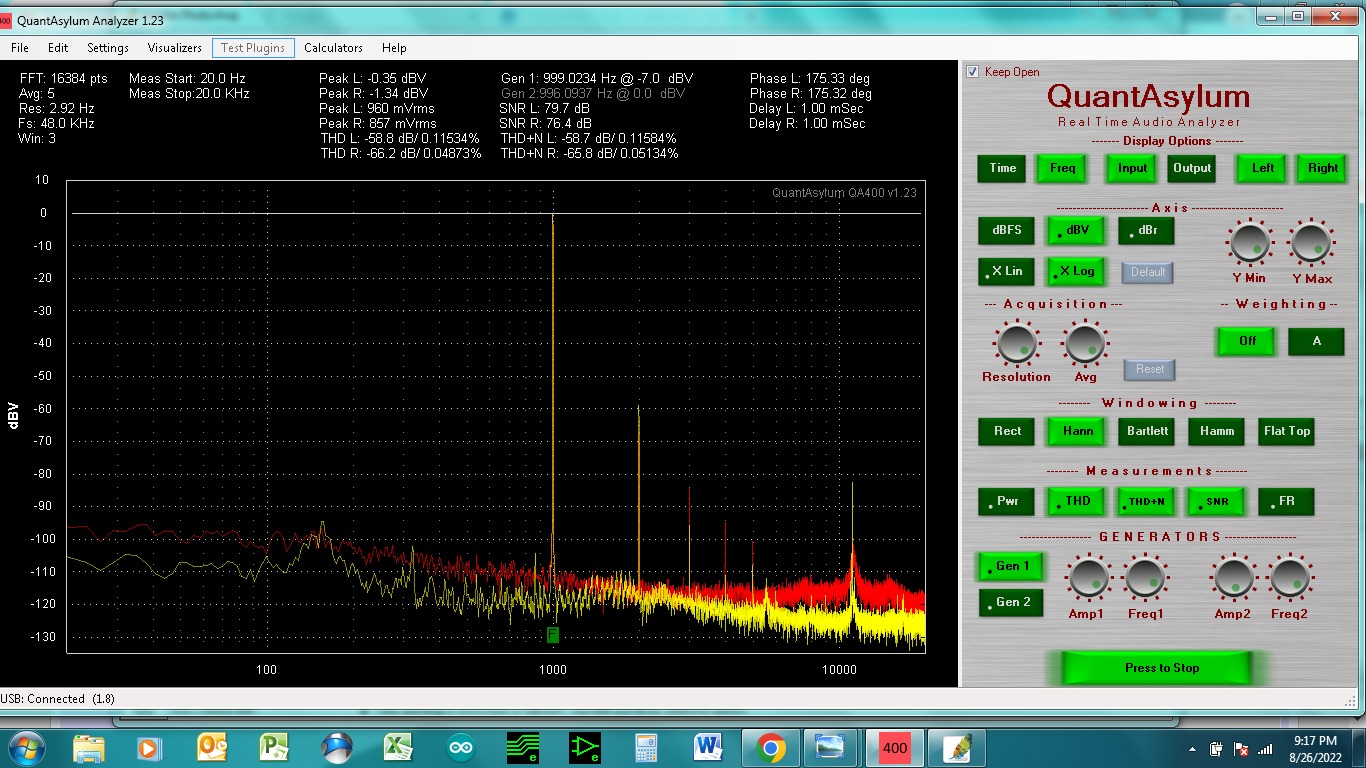Open the Edit menu

tap(58, 48)
